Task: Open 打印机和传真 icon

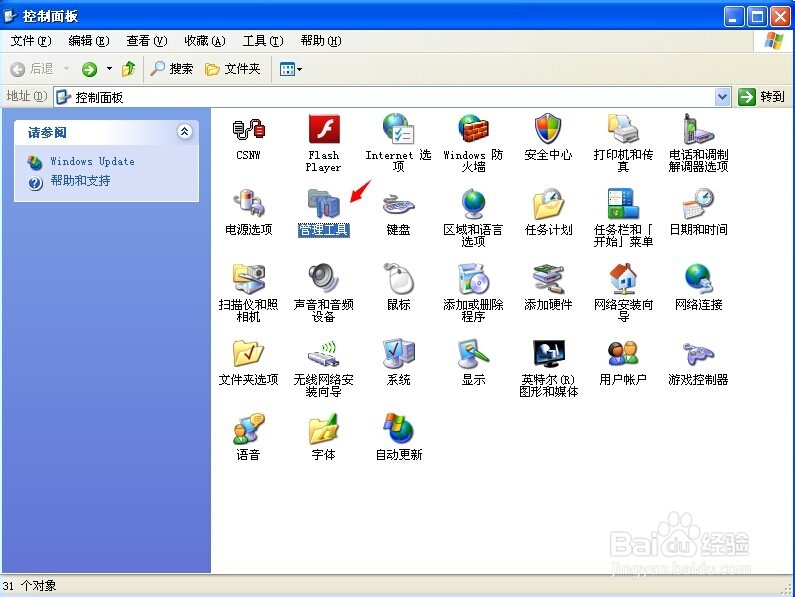Action: [x=623, y=130]
